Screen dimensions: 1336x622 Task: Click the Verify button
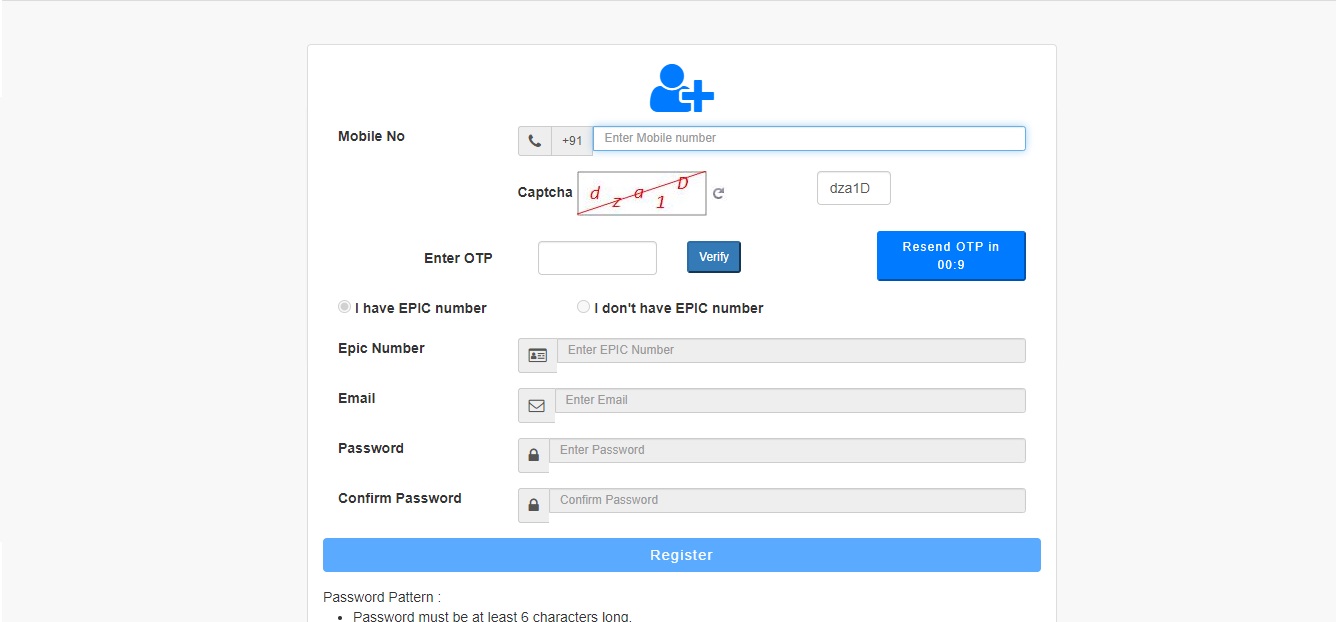[714, 257]
